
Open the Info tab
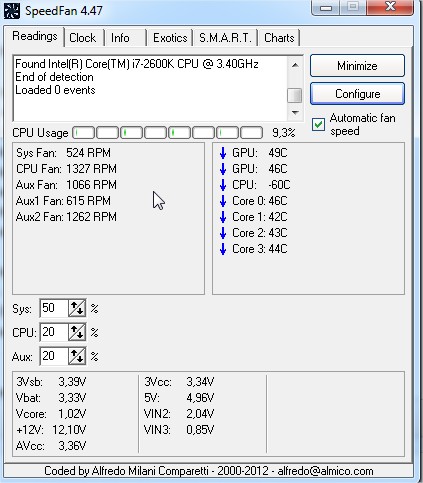[x=120, y=38]
